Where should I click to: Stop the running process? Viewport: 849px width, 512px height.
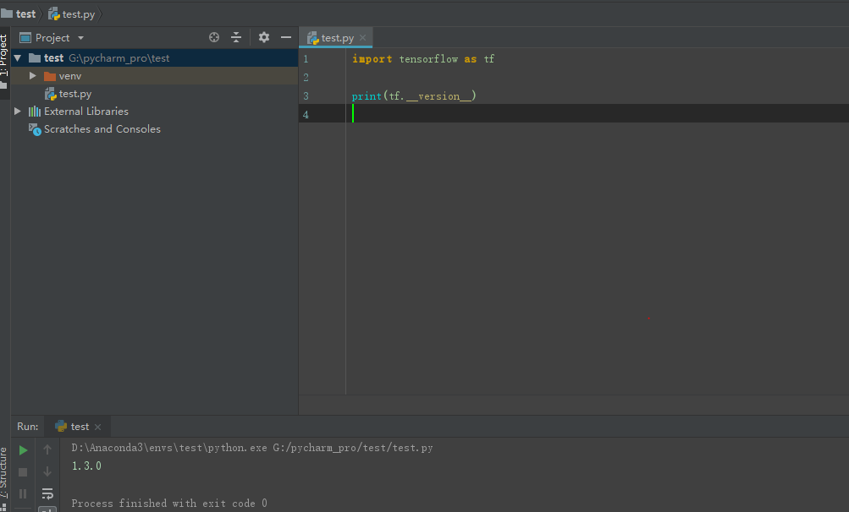[23, 472]
